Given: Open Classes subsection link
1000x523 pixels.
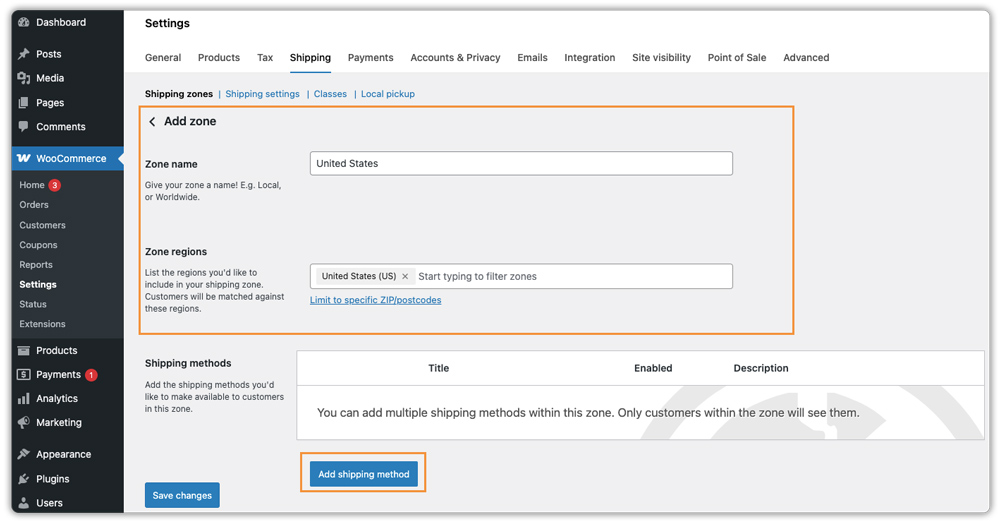Looking at the screenshot, I should coord(330,94).
